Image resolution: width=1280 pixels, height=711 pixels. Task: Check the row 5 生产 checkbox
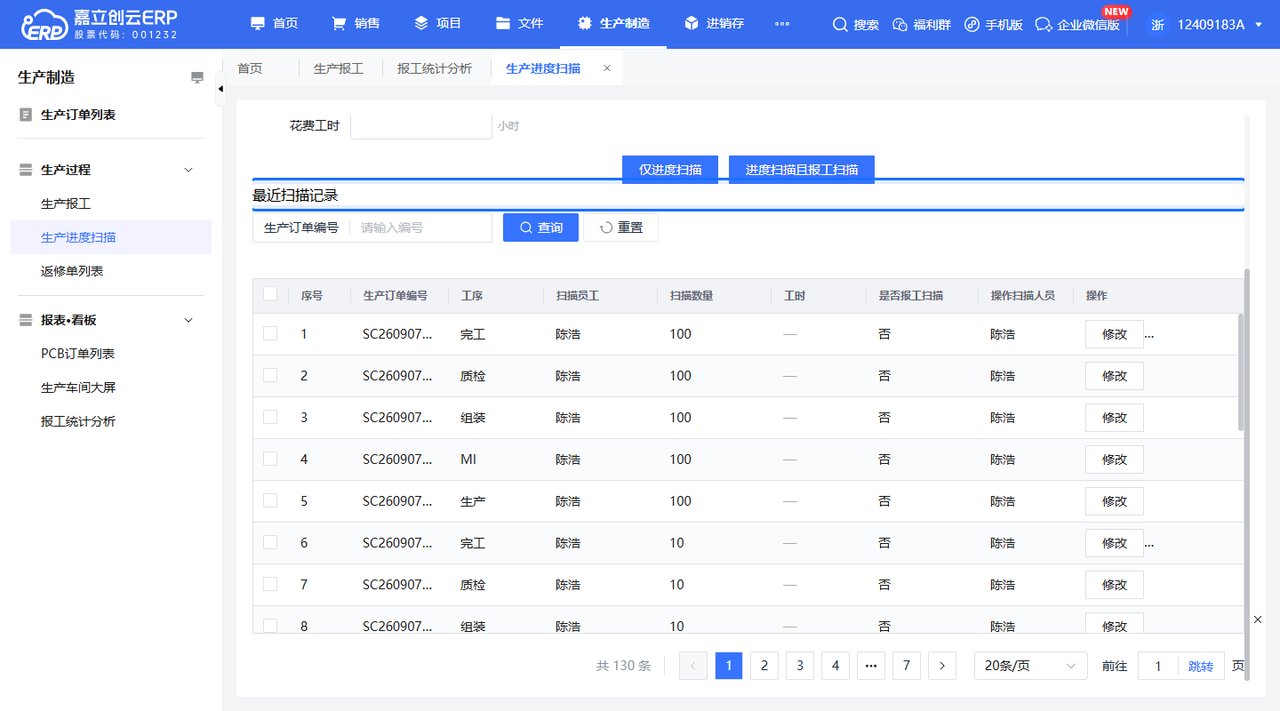point(270,500)
